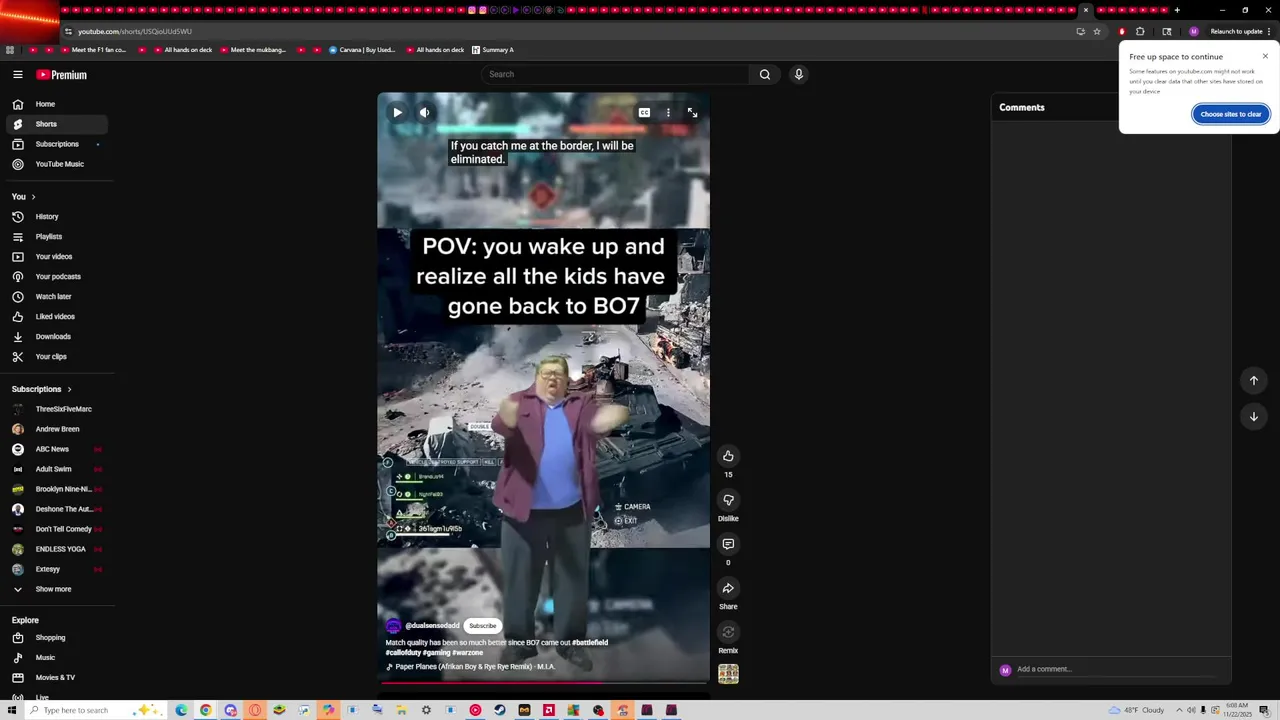Play the paused Short

coord(397,113)
